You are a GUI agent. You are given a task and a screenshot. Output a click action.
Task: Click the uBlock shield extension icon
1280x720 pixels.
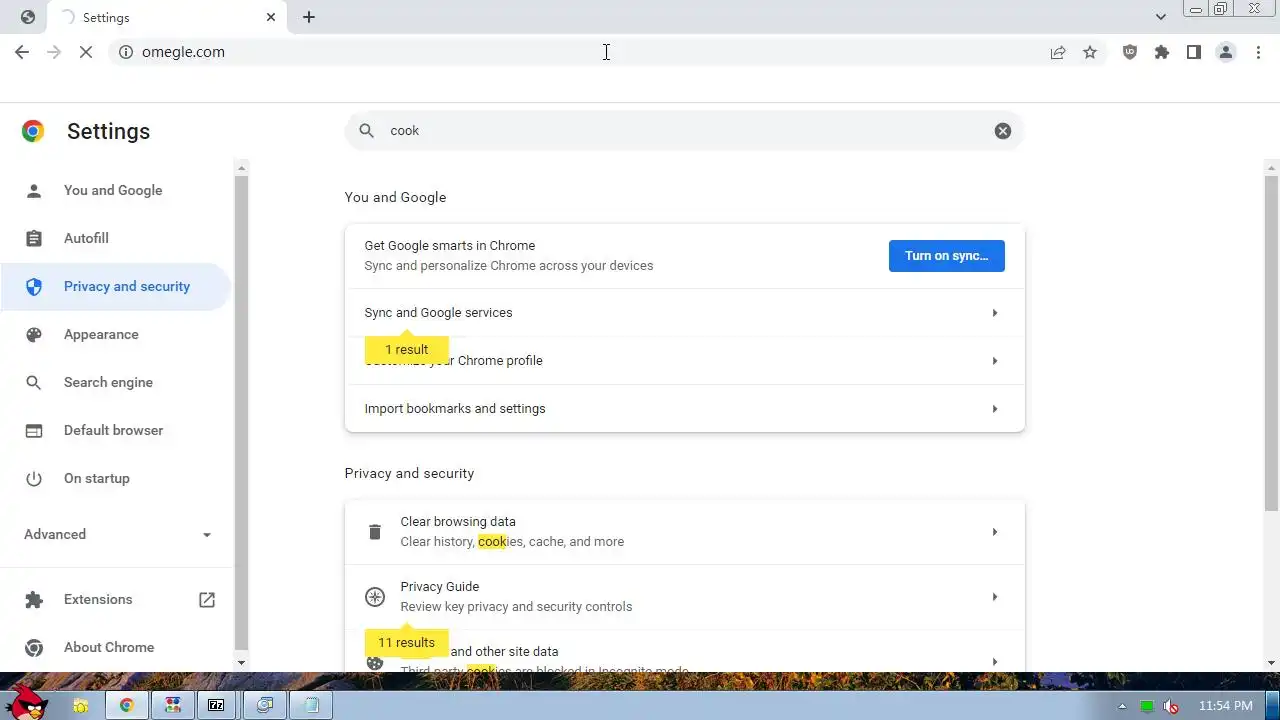click(1130, 52)
